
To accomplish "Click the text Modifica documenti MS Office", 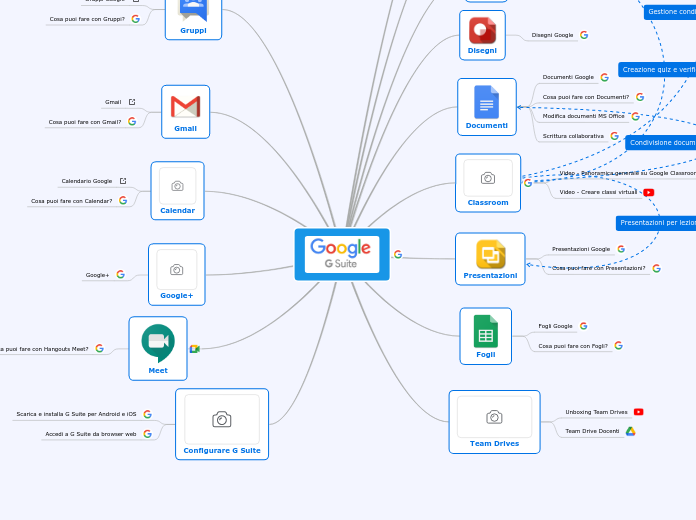I will 583,116.
